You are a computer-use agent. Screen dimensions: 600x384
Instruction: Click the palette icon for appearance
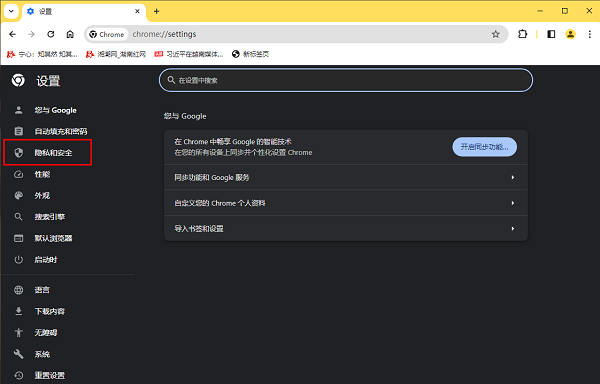pyautogui.click(x=18, y=195)
